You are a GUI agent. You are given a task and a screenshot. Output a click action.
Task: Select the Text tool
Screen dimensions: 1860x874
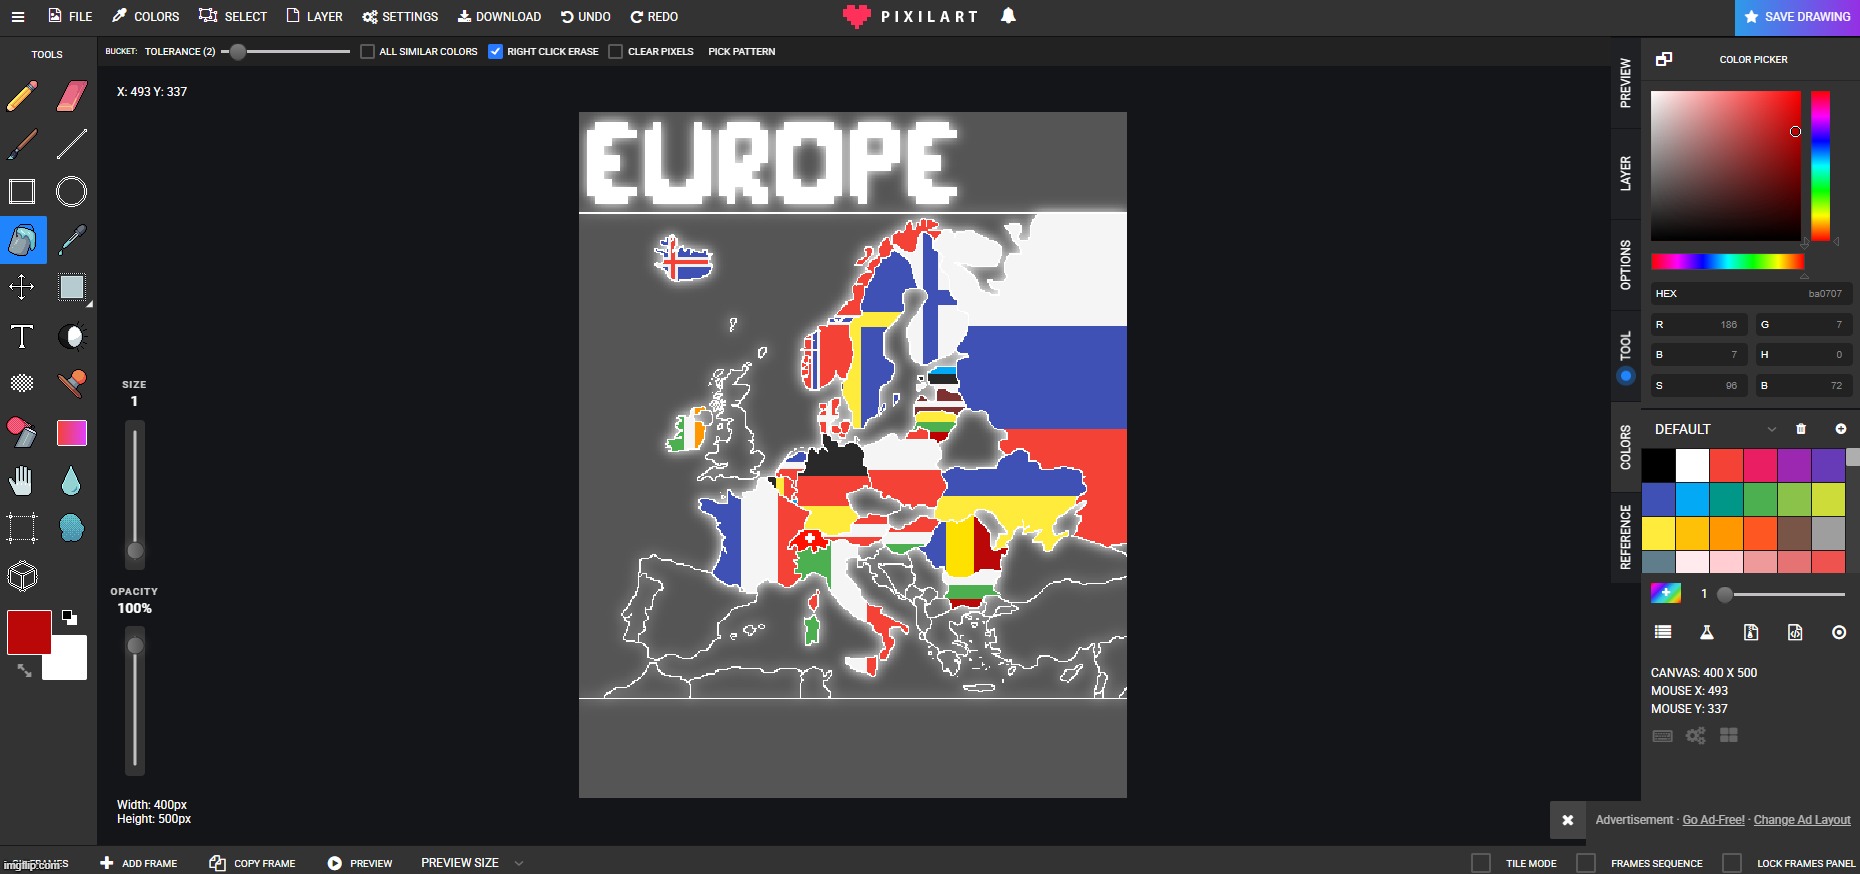point(22,336)
